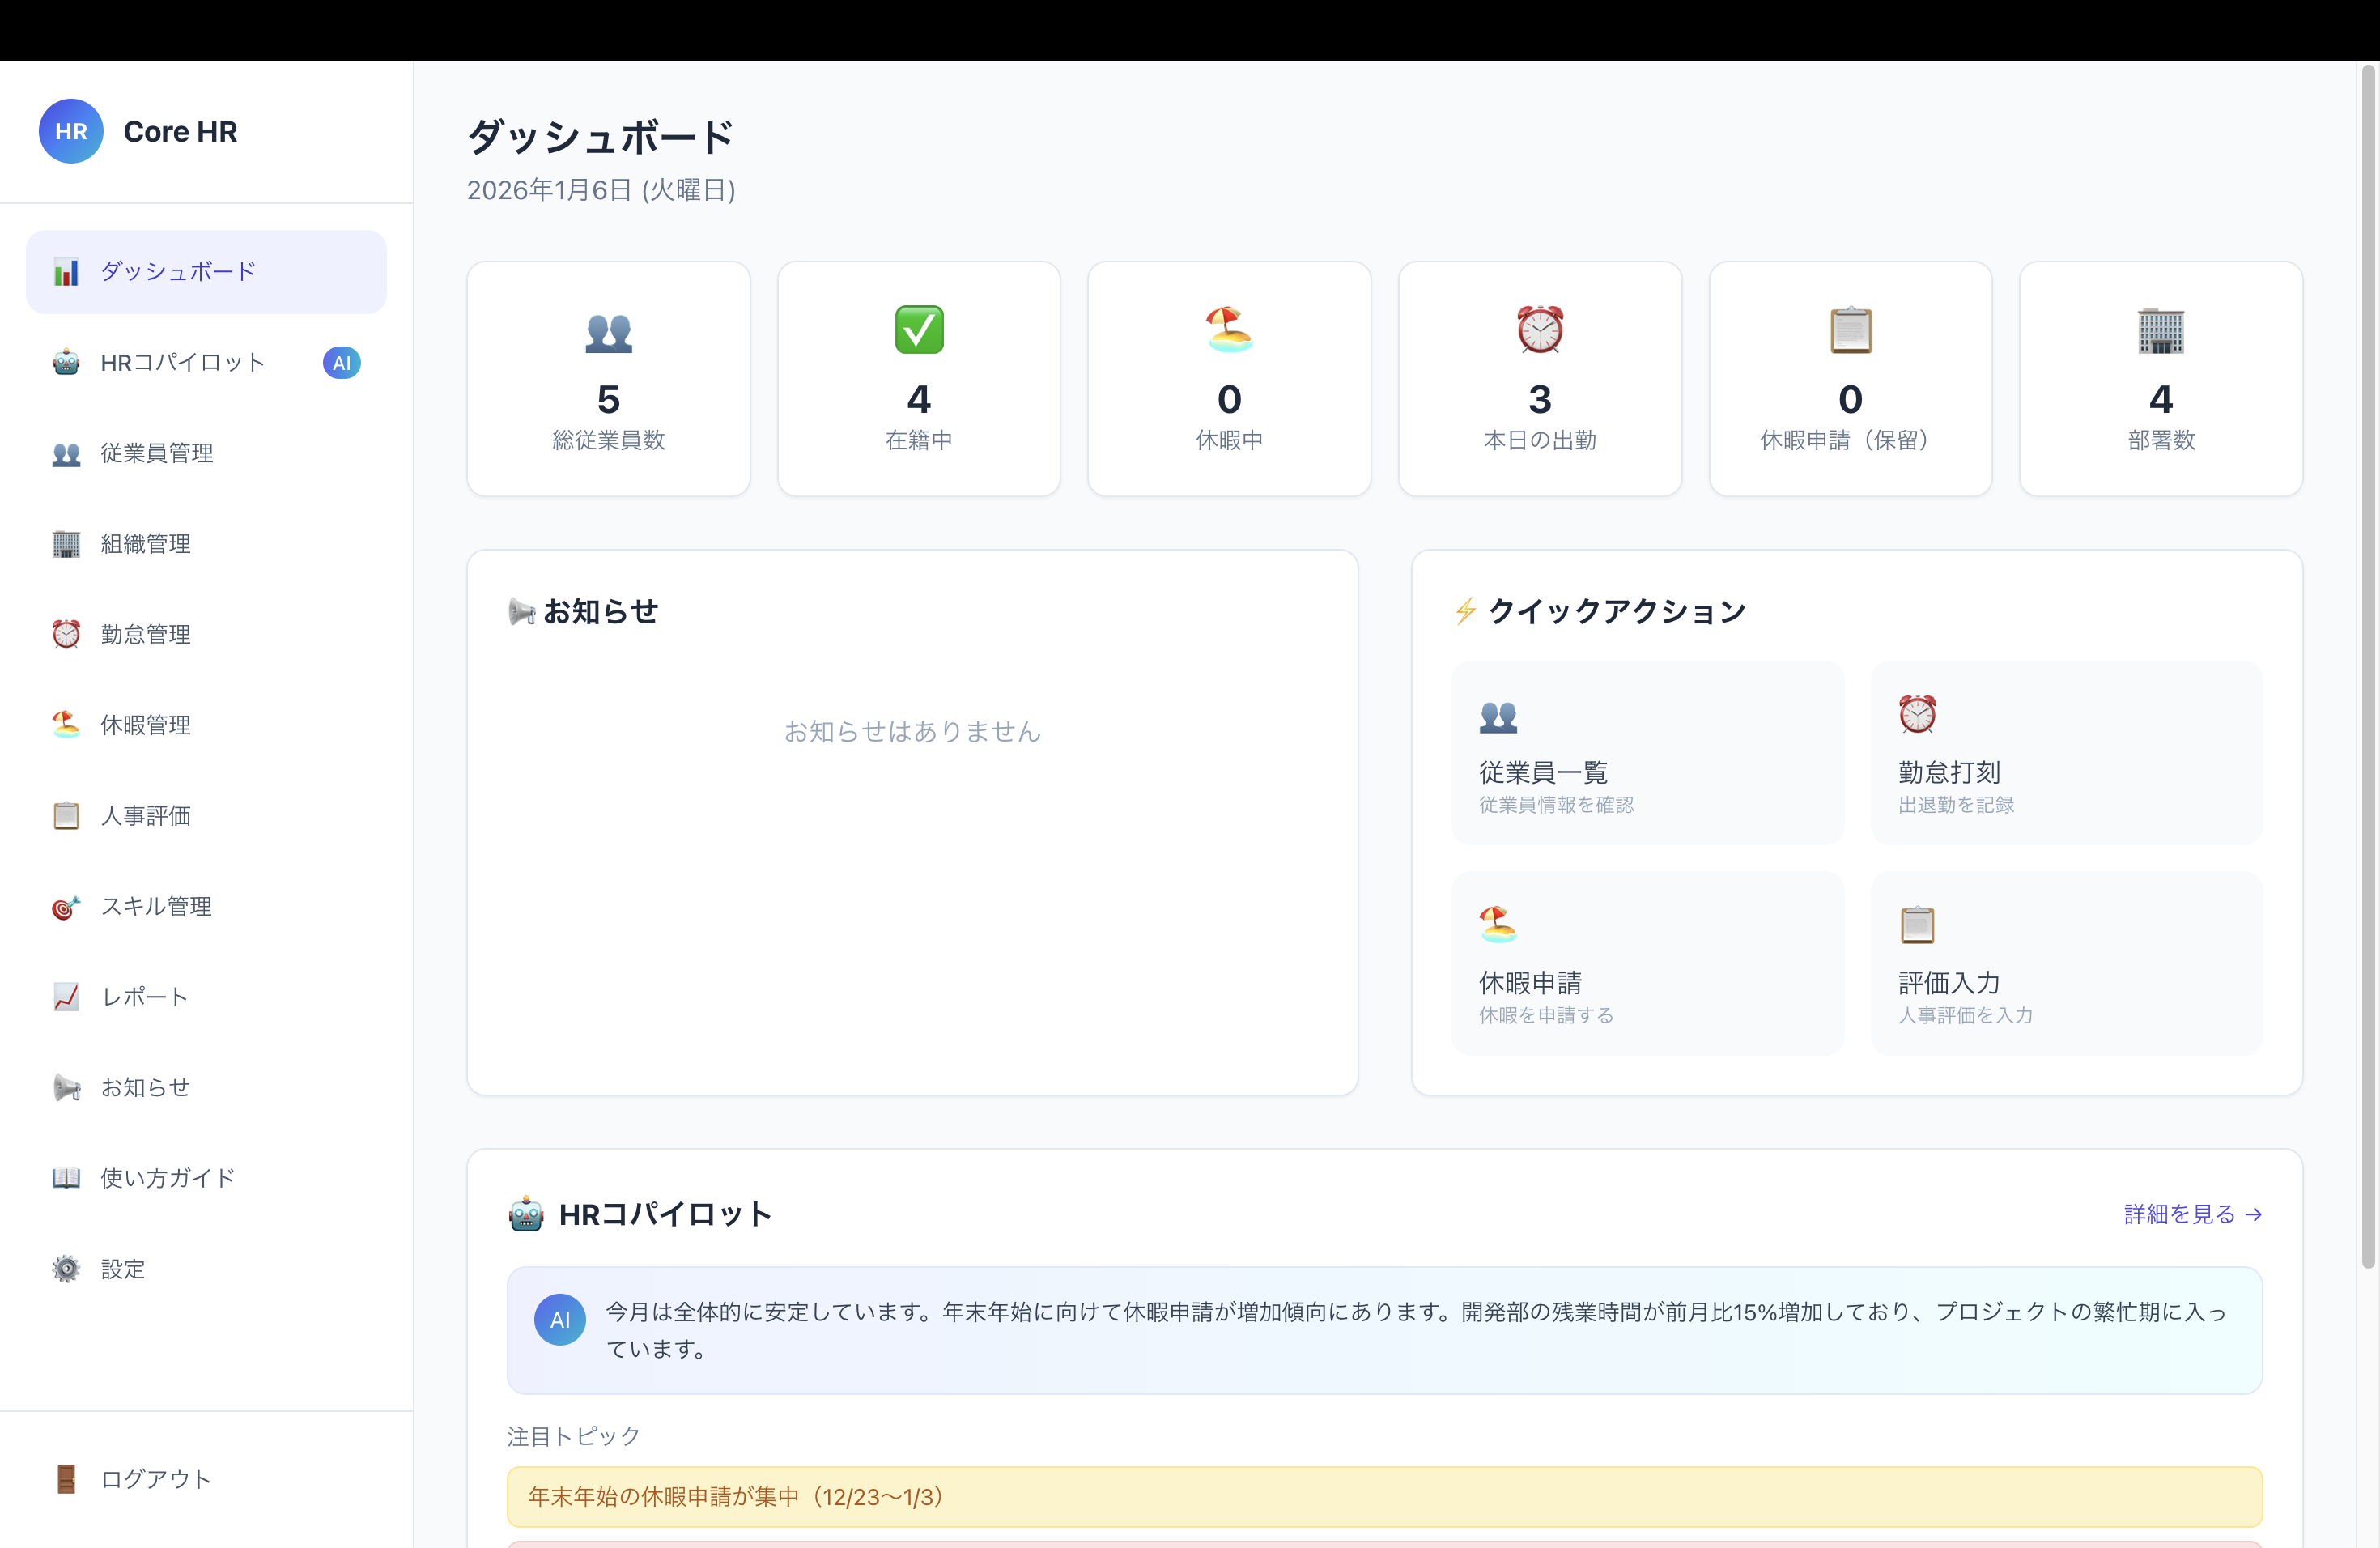Click the beach umbrella icon in the 休暇申請 card
2380x1548 pixels.
tap(1497, 924)
